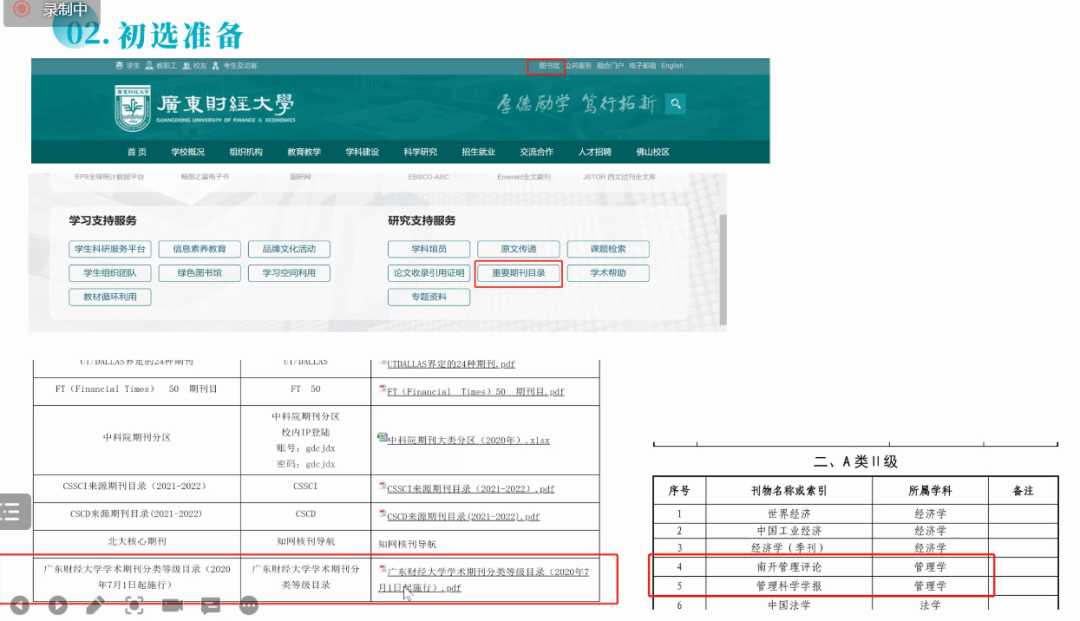
Task: Open 科学研究 navigation menu
Action: 420,151
